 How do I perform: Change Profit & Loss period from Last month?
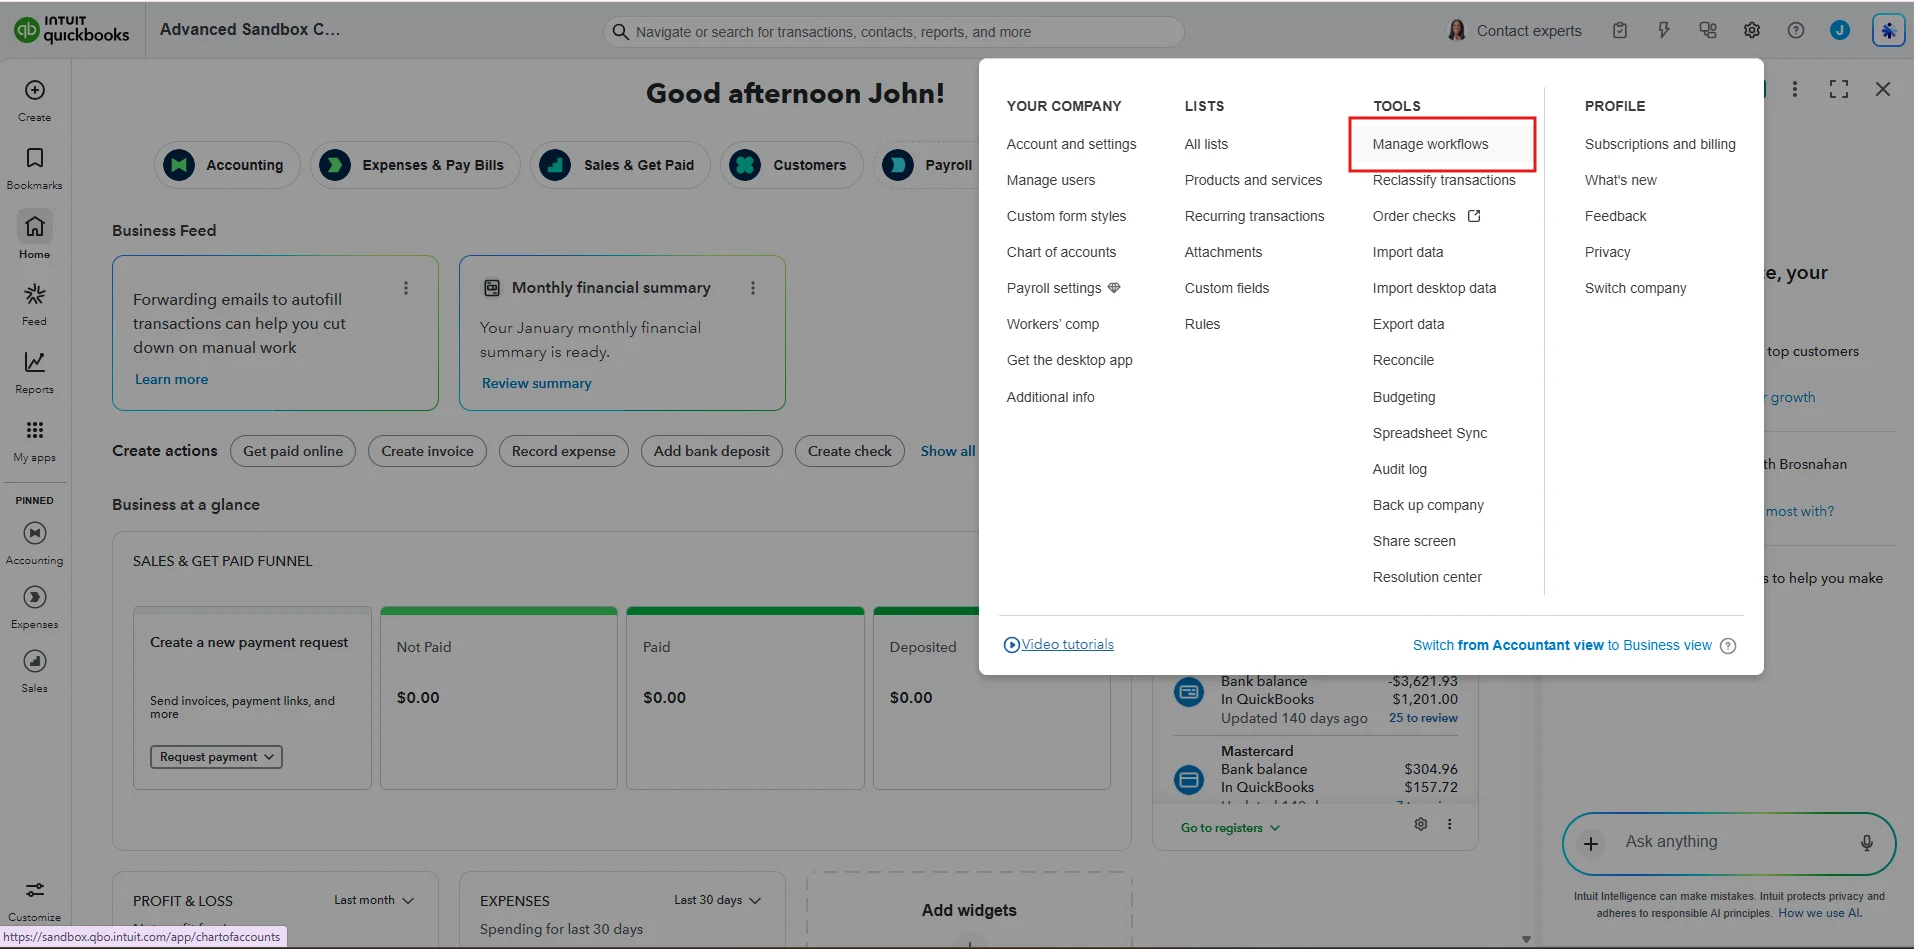(372, 900)
